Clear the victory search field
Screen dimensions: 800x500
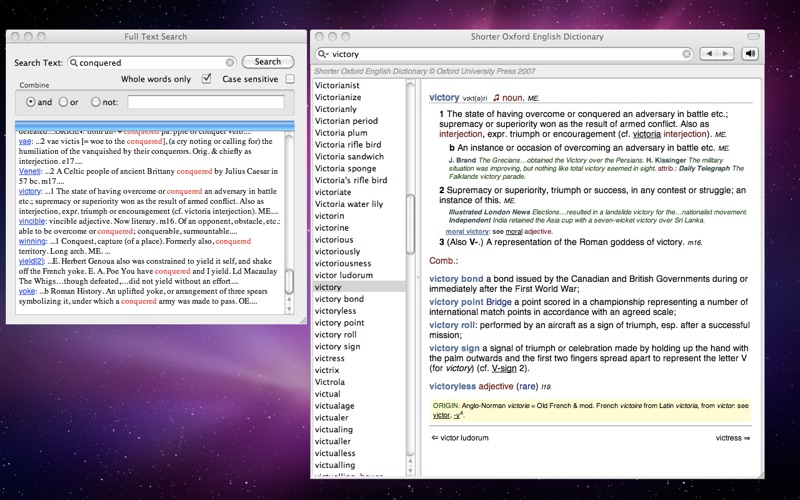(687, 54)
